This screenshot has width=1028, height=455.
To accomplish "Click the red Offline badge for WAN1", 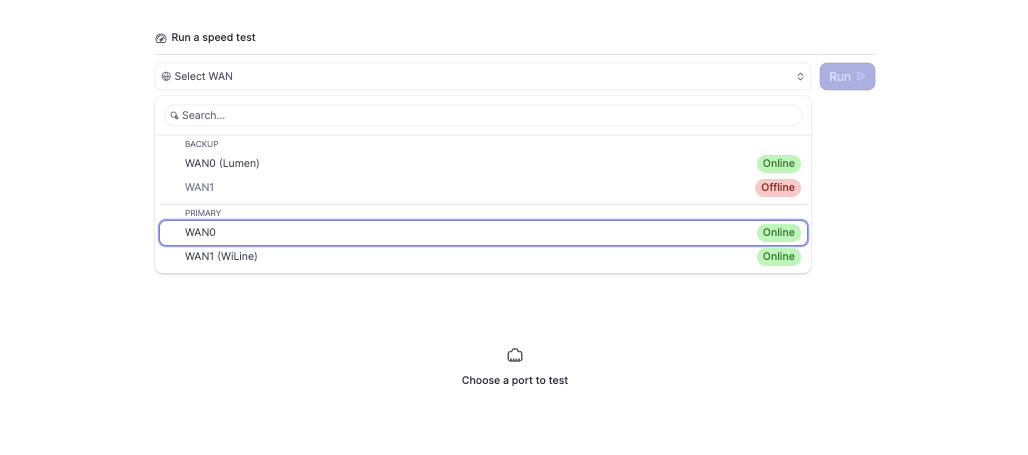I will (777, 188).
